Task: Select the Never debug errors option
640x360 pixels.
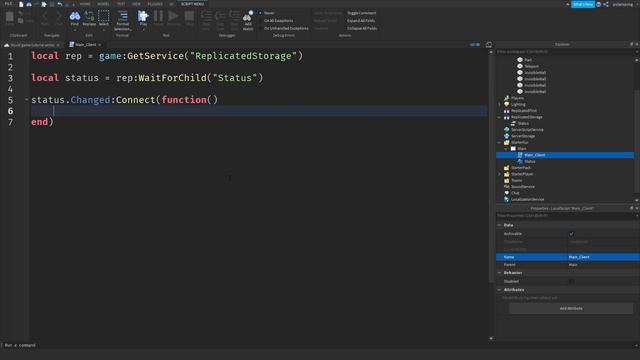Action: click(x=269, y=13)
